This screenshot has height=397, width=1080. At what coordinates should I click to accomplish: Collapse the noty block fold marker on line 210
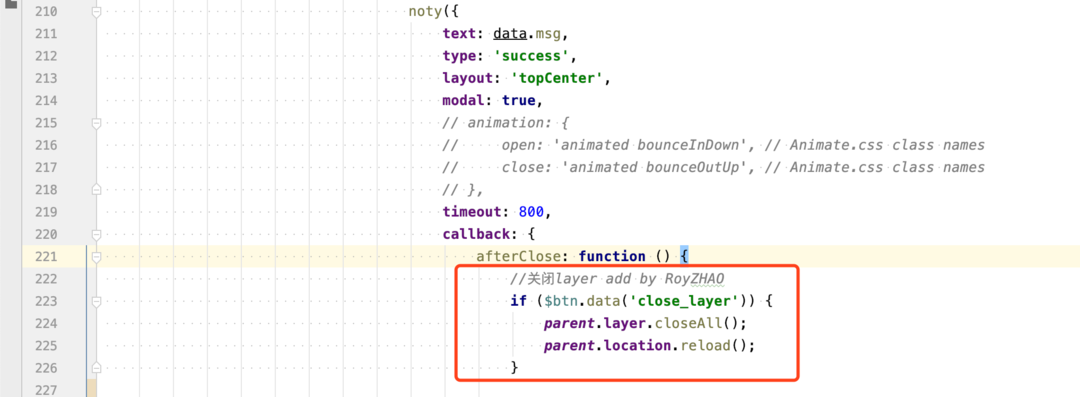(96, 12)
